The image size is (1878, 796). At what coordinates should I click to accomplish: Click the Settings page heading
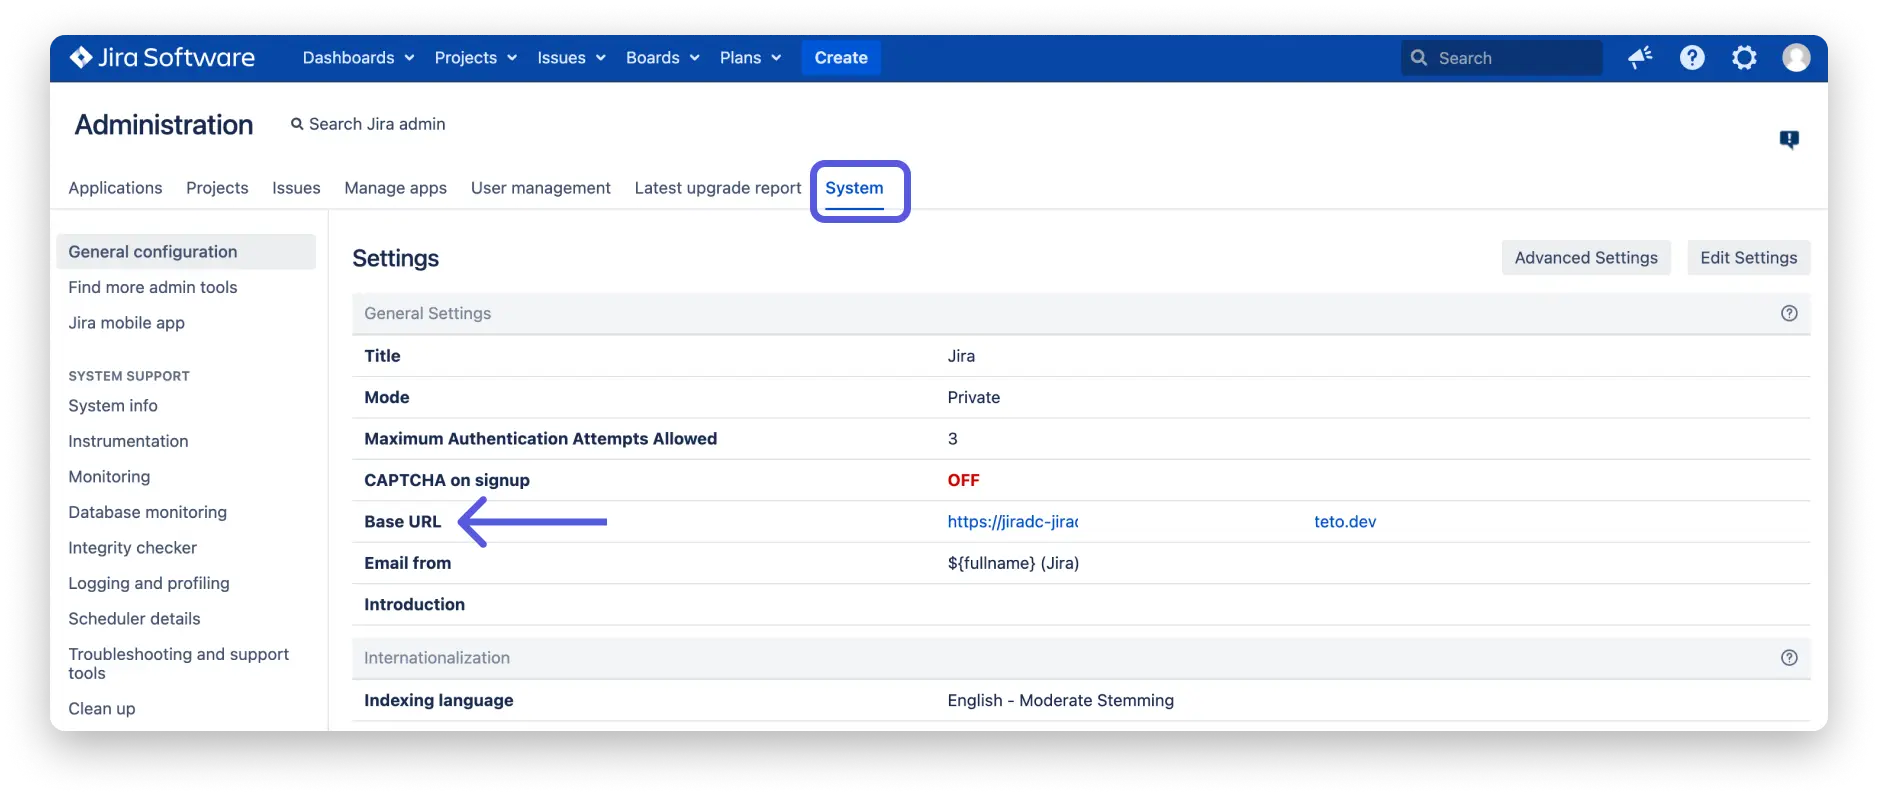point(395,259)
